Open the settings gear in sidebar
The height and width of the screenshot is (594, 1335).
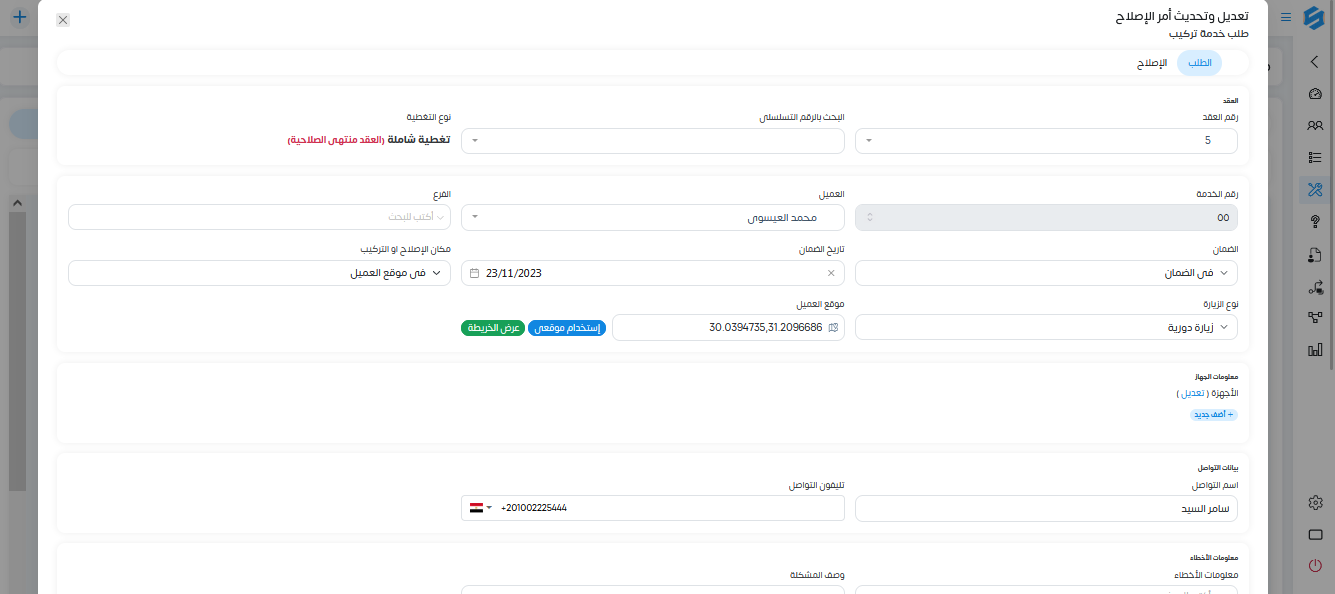click(x=1315, y=503)
